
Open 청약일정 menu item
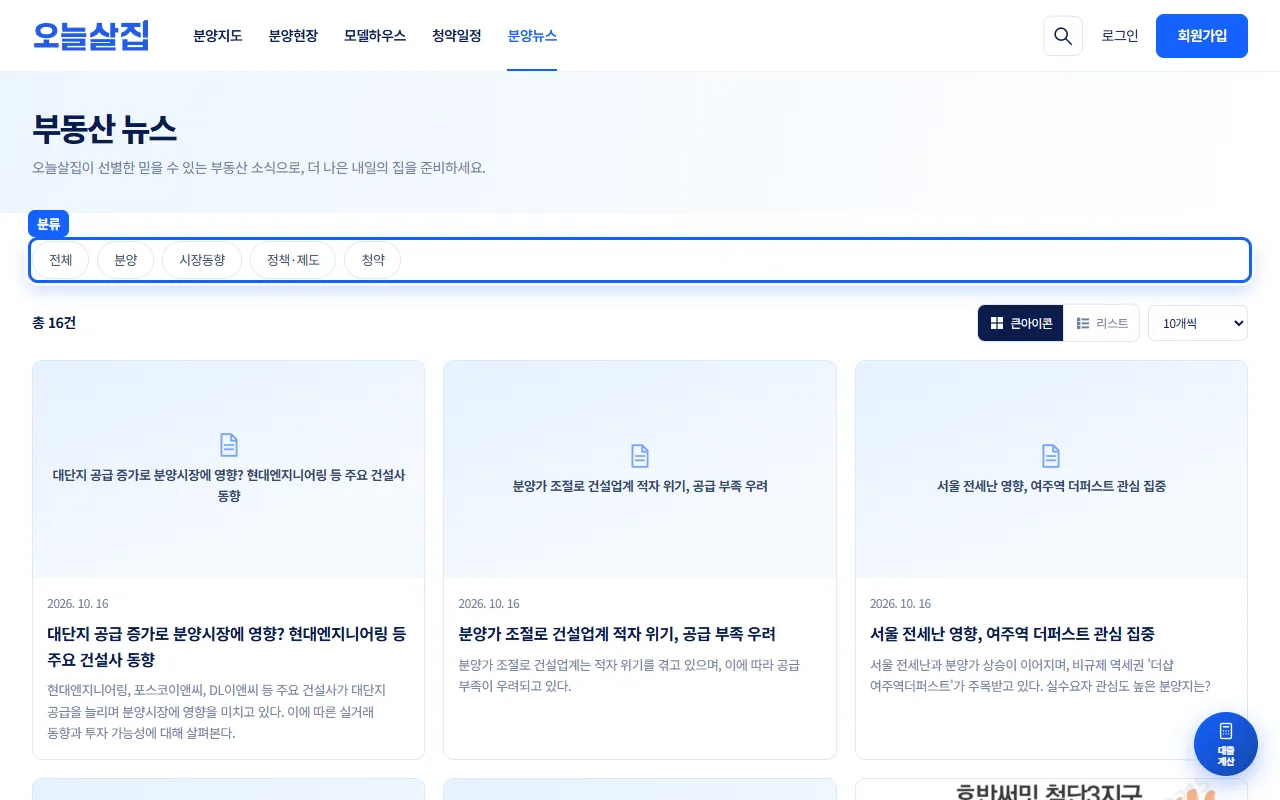457,36
